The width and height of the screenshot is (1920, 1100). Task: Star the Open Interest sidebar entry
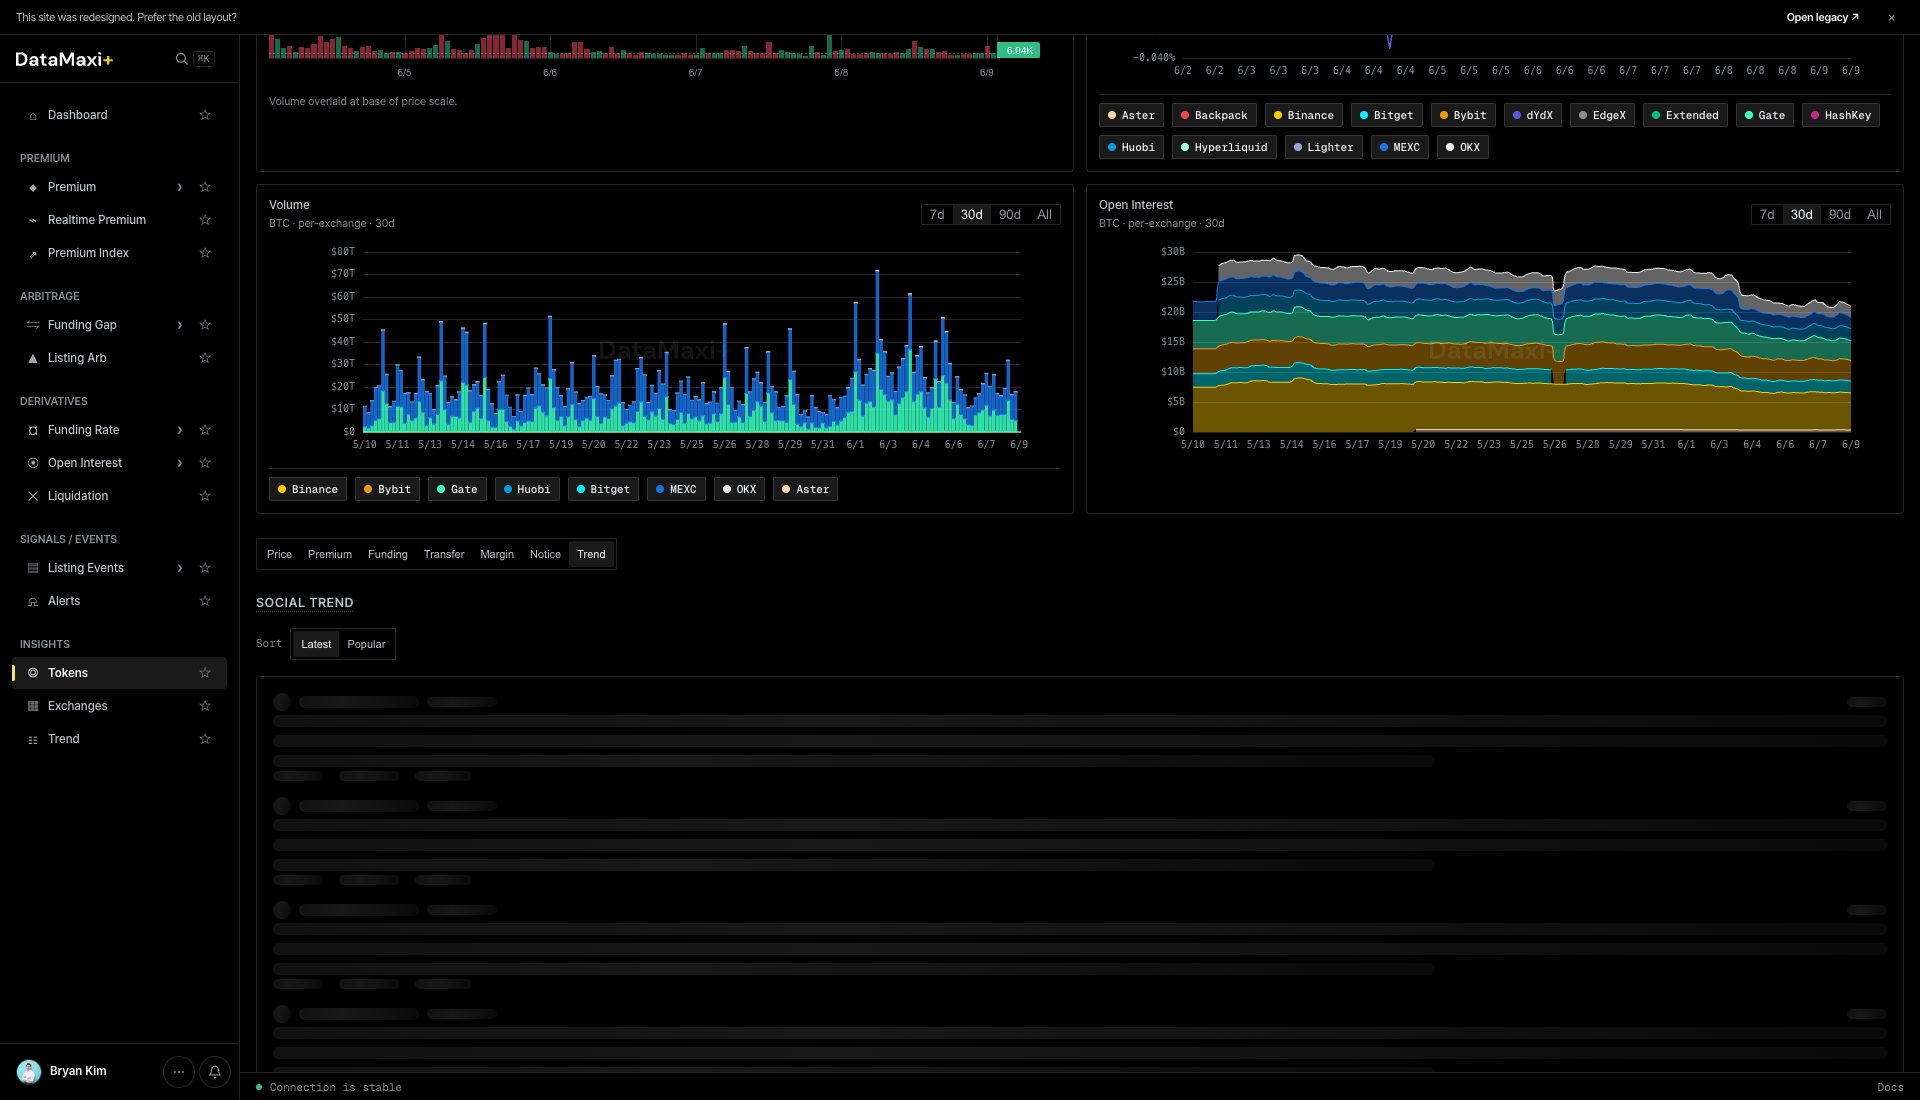205,463
